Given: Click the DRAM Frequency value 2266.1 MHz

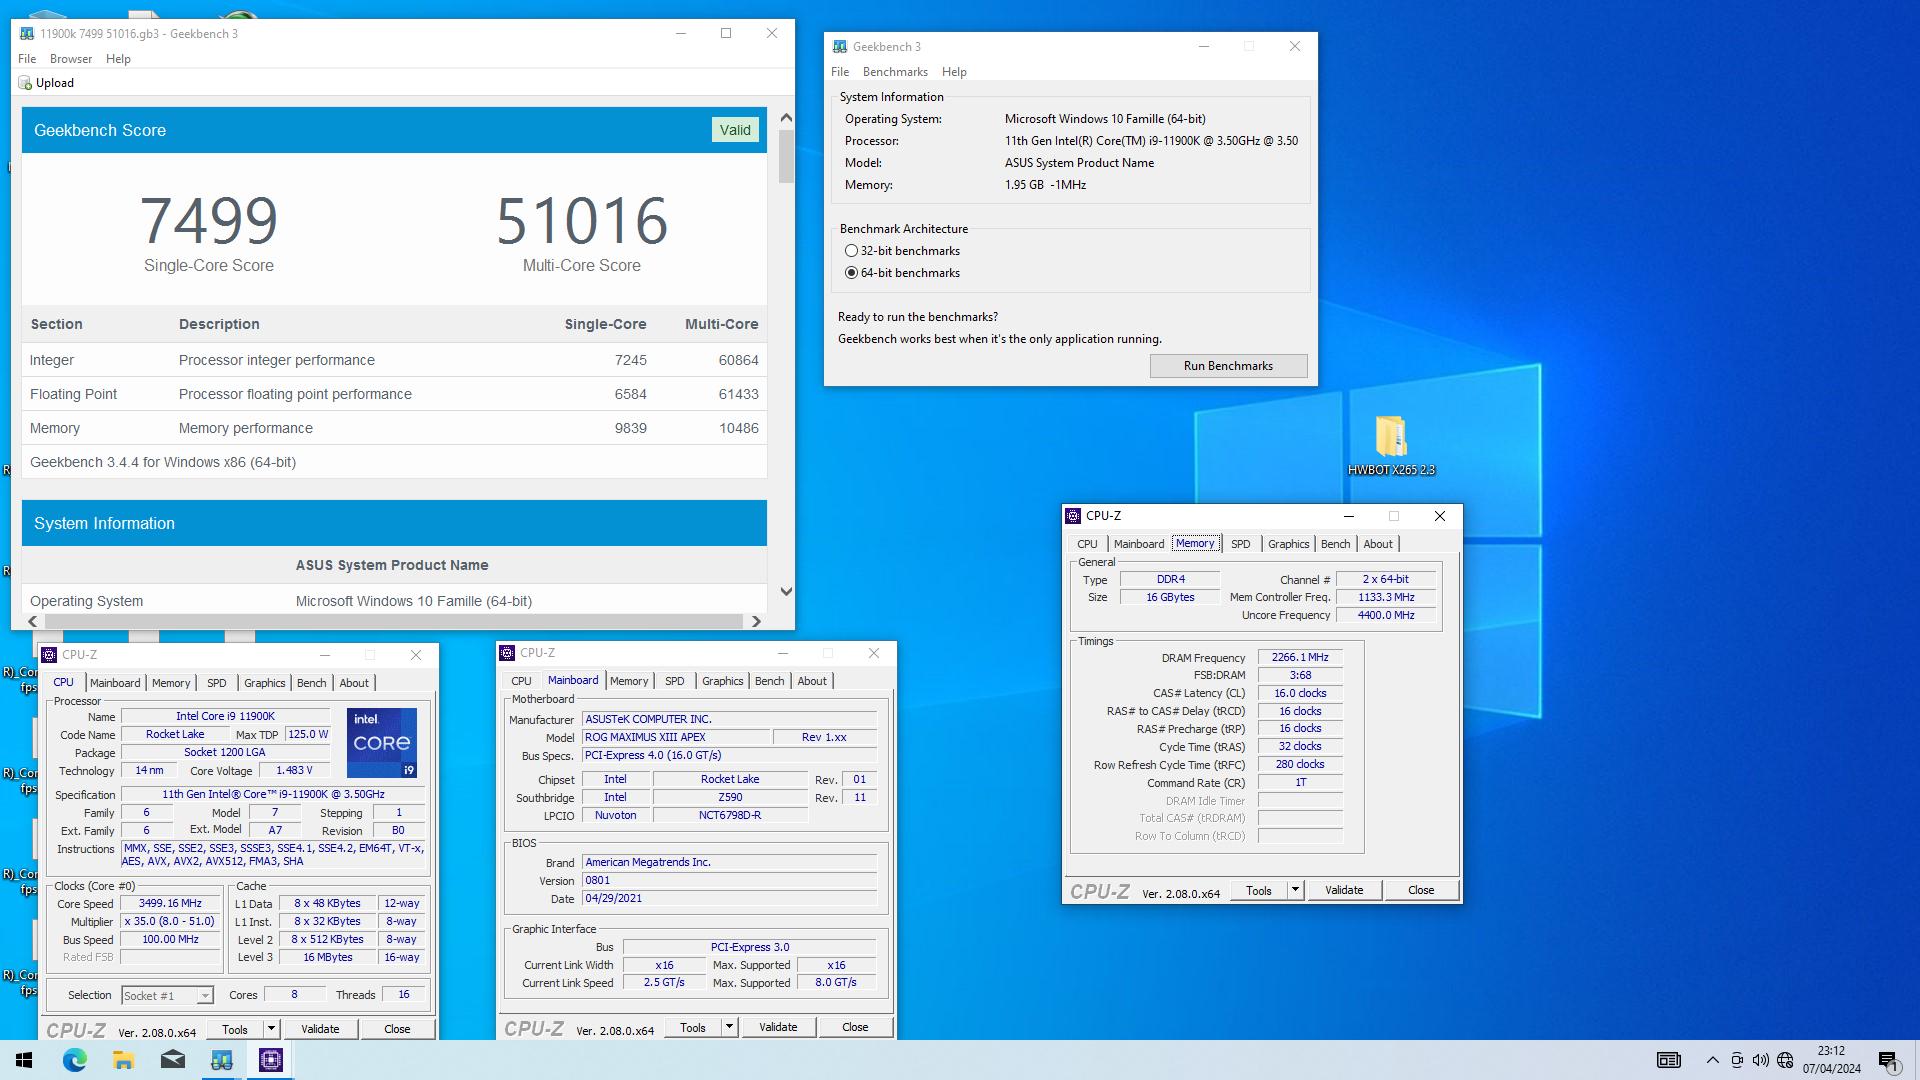Looking at the screenshot, I should click(1300, 658).
